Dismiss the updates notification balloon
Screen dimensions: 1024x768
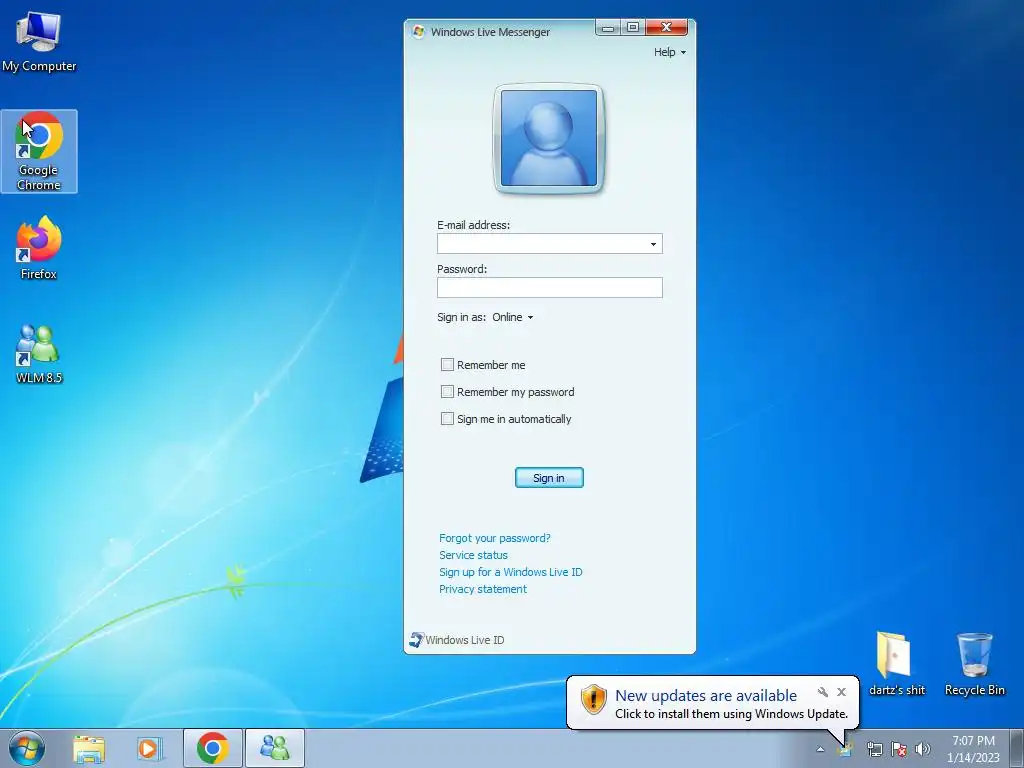tap(841, 692)
